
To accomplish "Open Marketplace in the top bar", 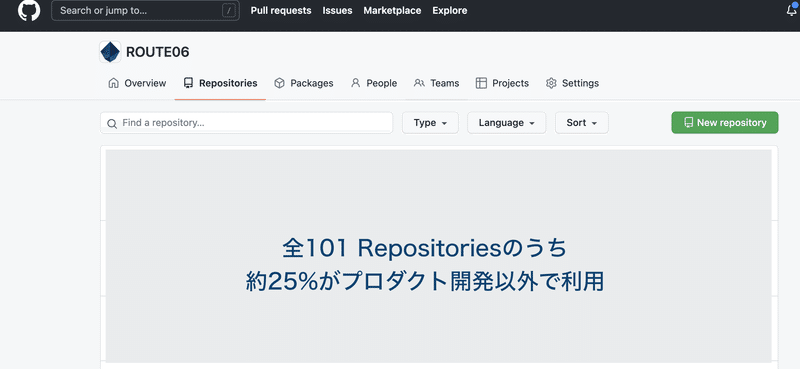I will click(392, 11).
